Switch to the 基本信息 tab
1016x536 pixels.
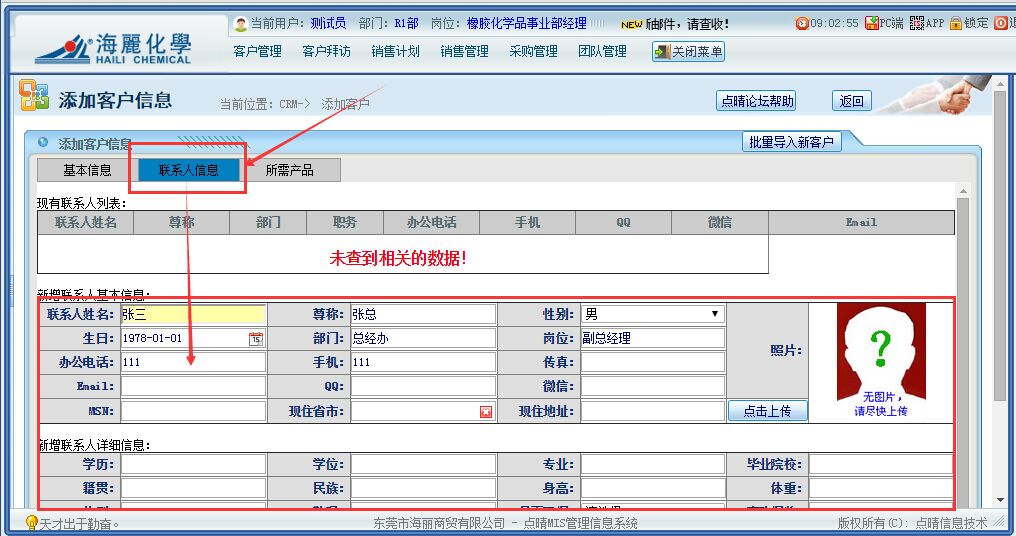pos(87,171)
